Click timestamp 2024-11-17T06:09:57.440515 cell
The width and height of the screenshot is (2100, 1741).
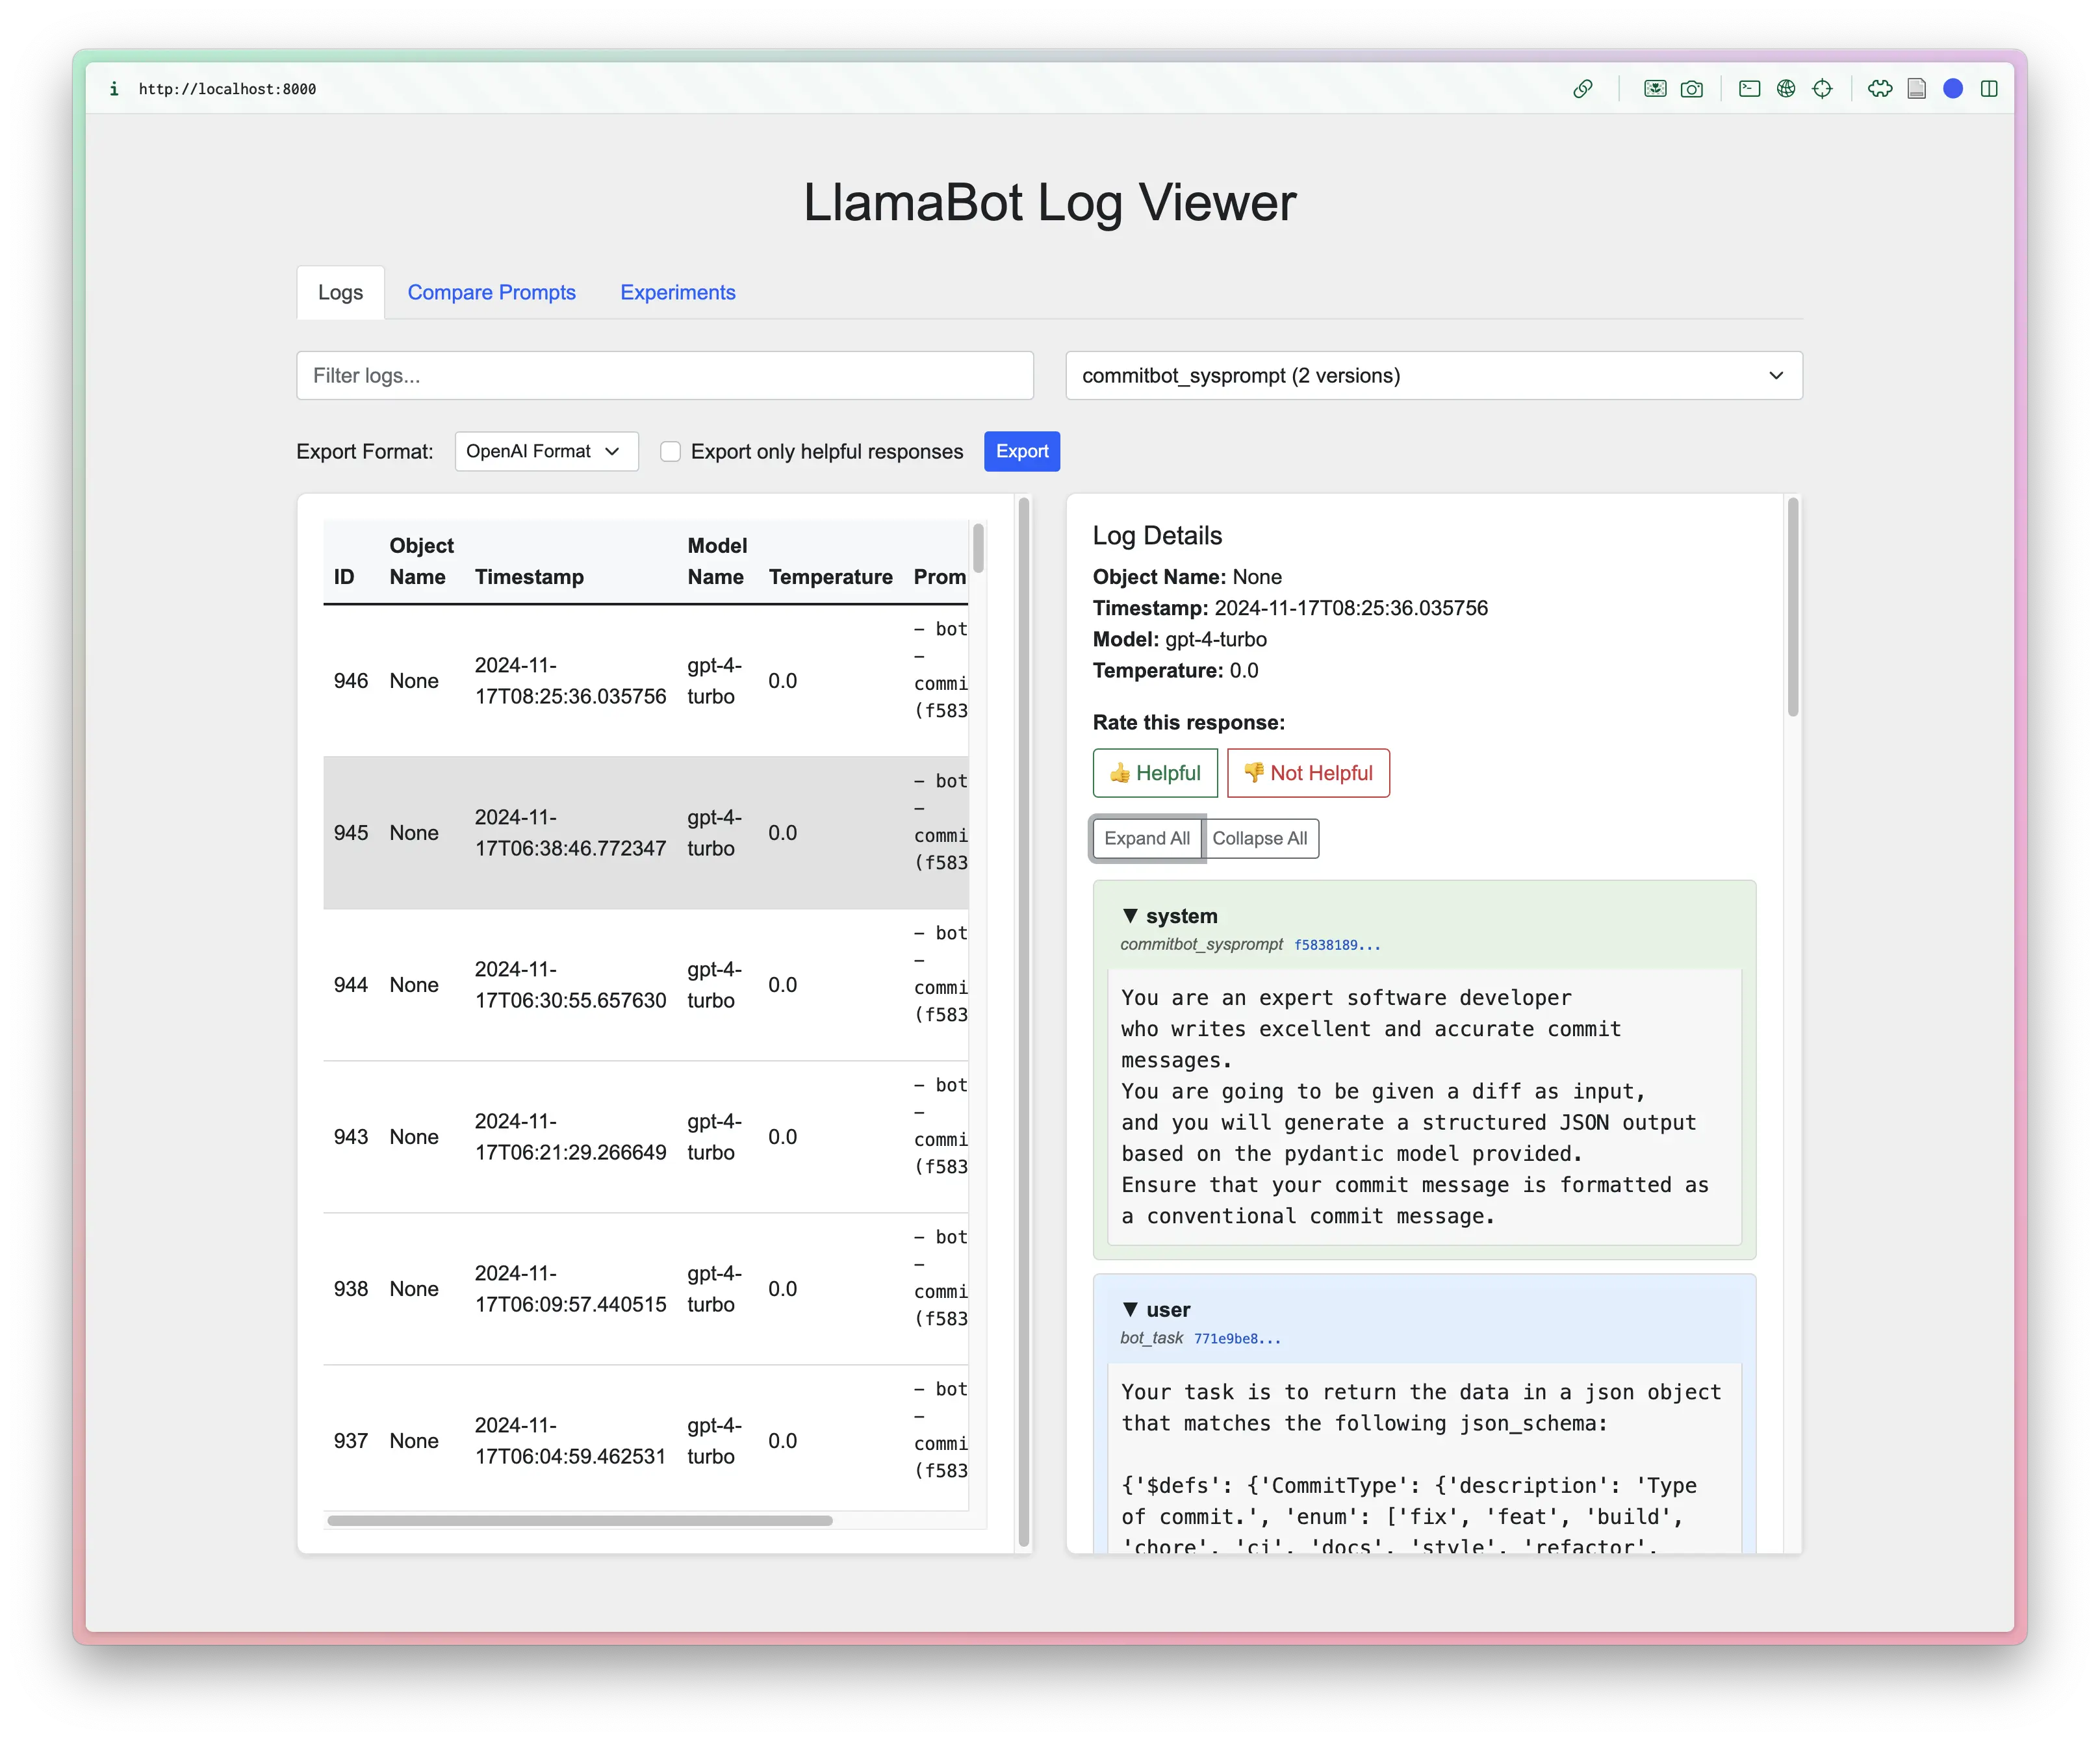pyautogui.click(x=570, y=1289)
